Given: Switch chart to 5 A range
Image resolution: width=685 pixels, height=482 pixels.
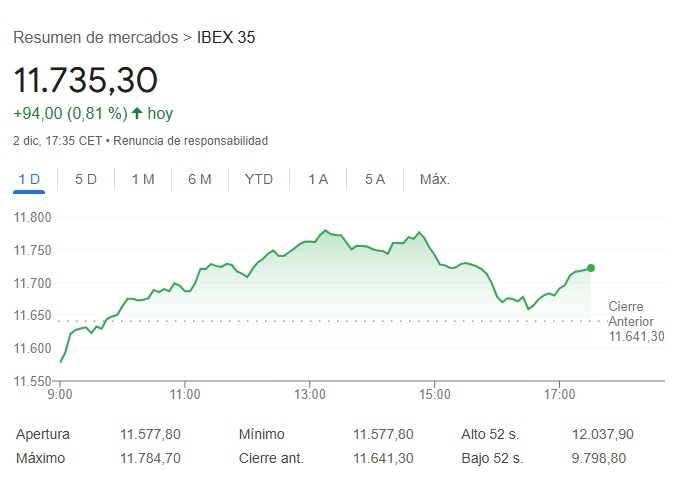Looking at the screenshot, I should [x=375, y=179].
